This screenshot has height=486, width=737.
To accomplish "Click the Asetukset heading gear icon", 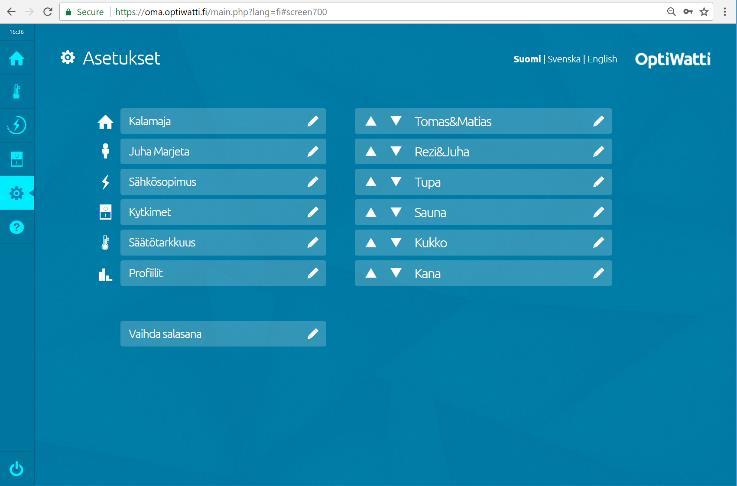I will tap(68, 57).
